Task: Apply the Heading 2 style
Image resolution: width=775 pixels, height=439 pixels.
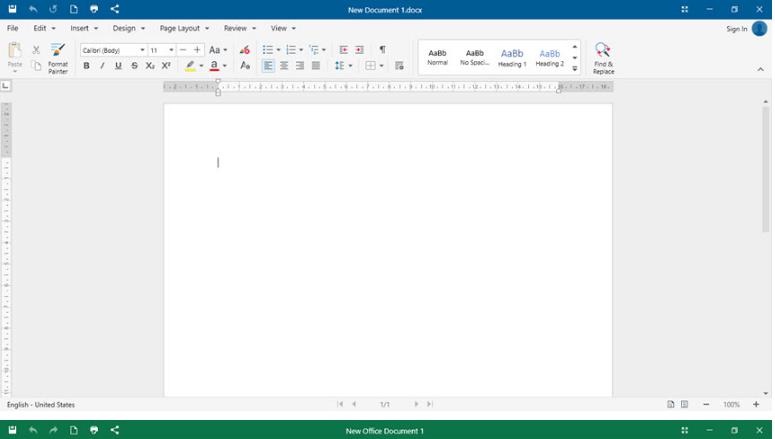Action: (550, 57)
